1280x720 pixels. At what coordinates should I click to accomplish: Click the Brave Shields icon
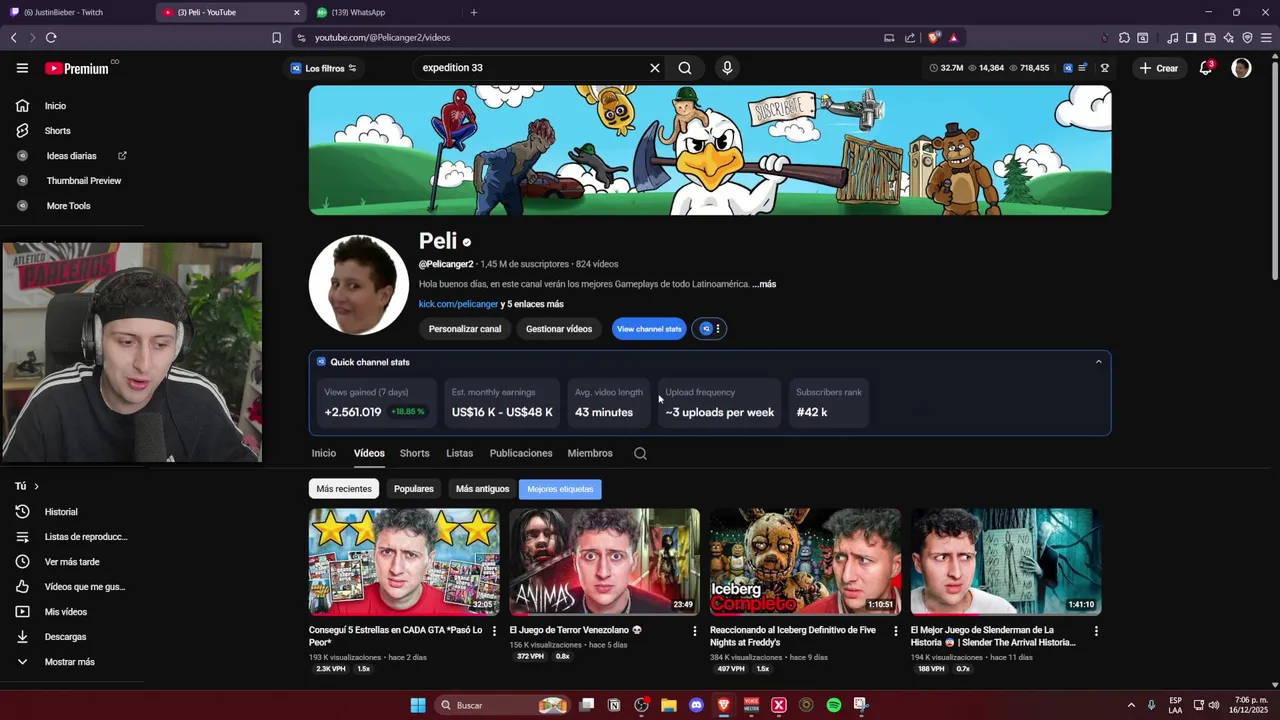tap(934, 37)
